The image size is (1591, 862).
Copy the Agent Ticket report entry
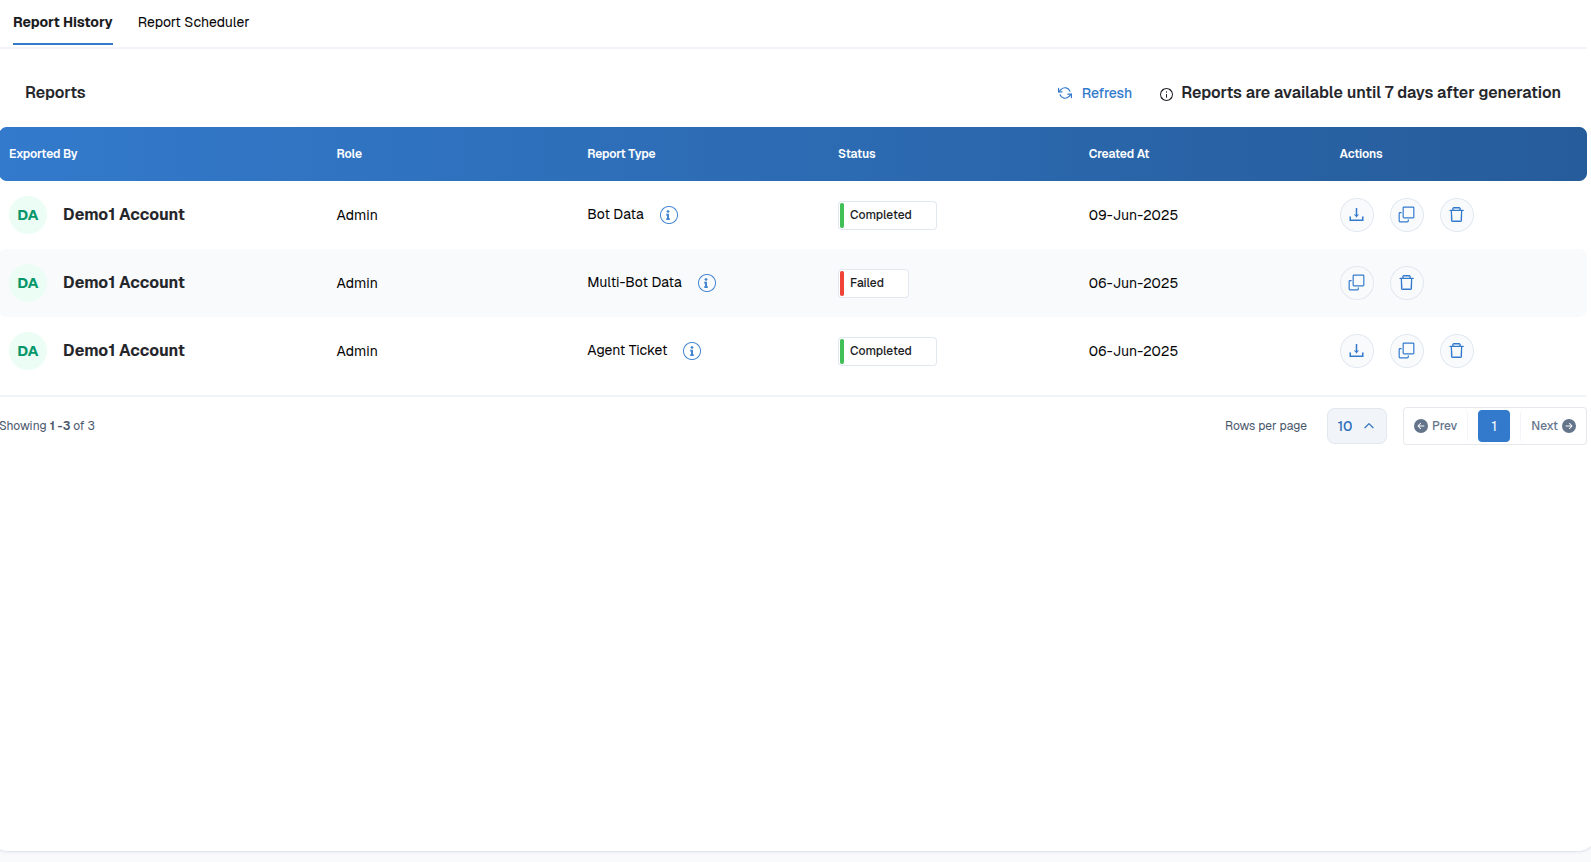[1406, 351]
